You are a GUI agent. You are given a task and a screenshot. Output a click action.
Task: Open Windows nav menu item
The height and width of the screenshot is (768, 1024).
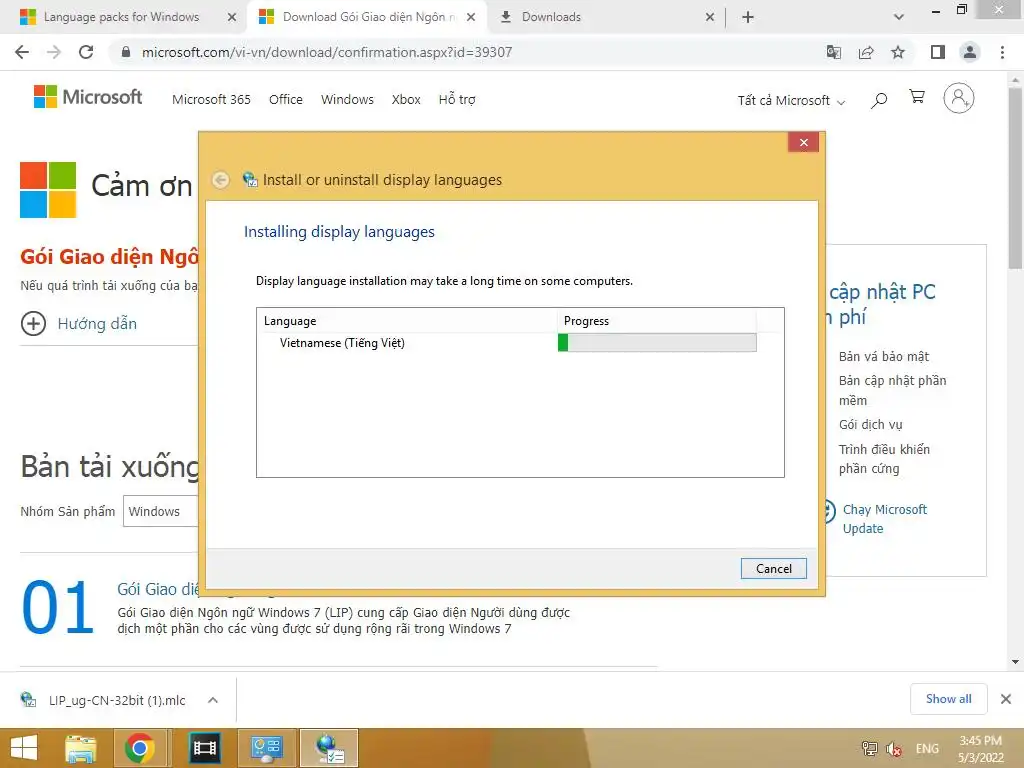(347, 99)
